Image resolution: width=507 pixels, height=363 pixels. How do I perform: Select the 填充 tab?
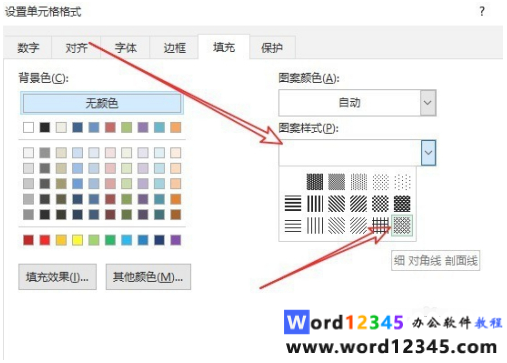click(x=224, y=47)
